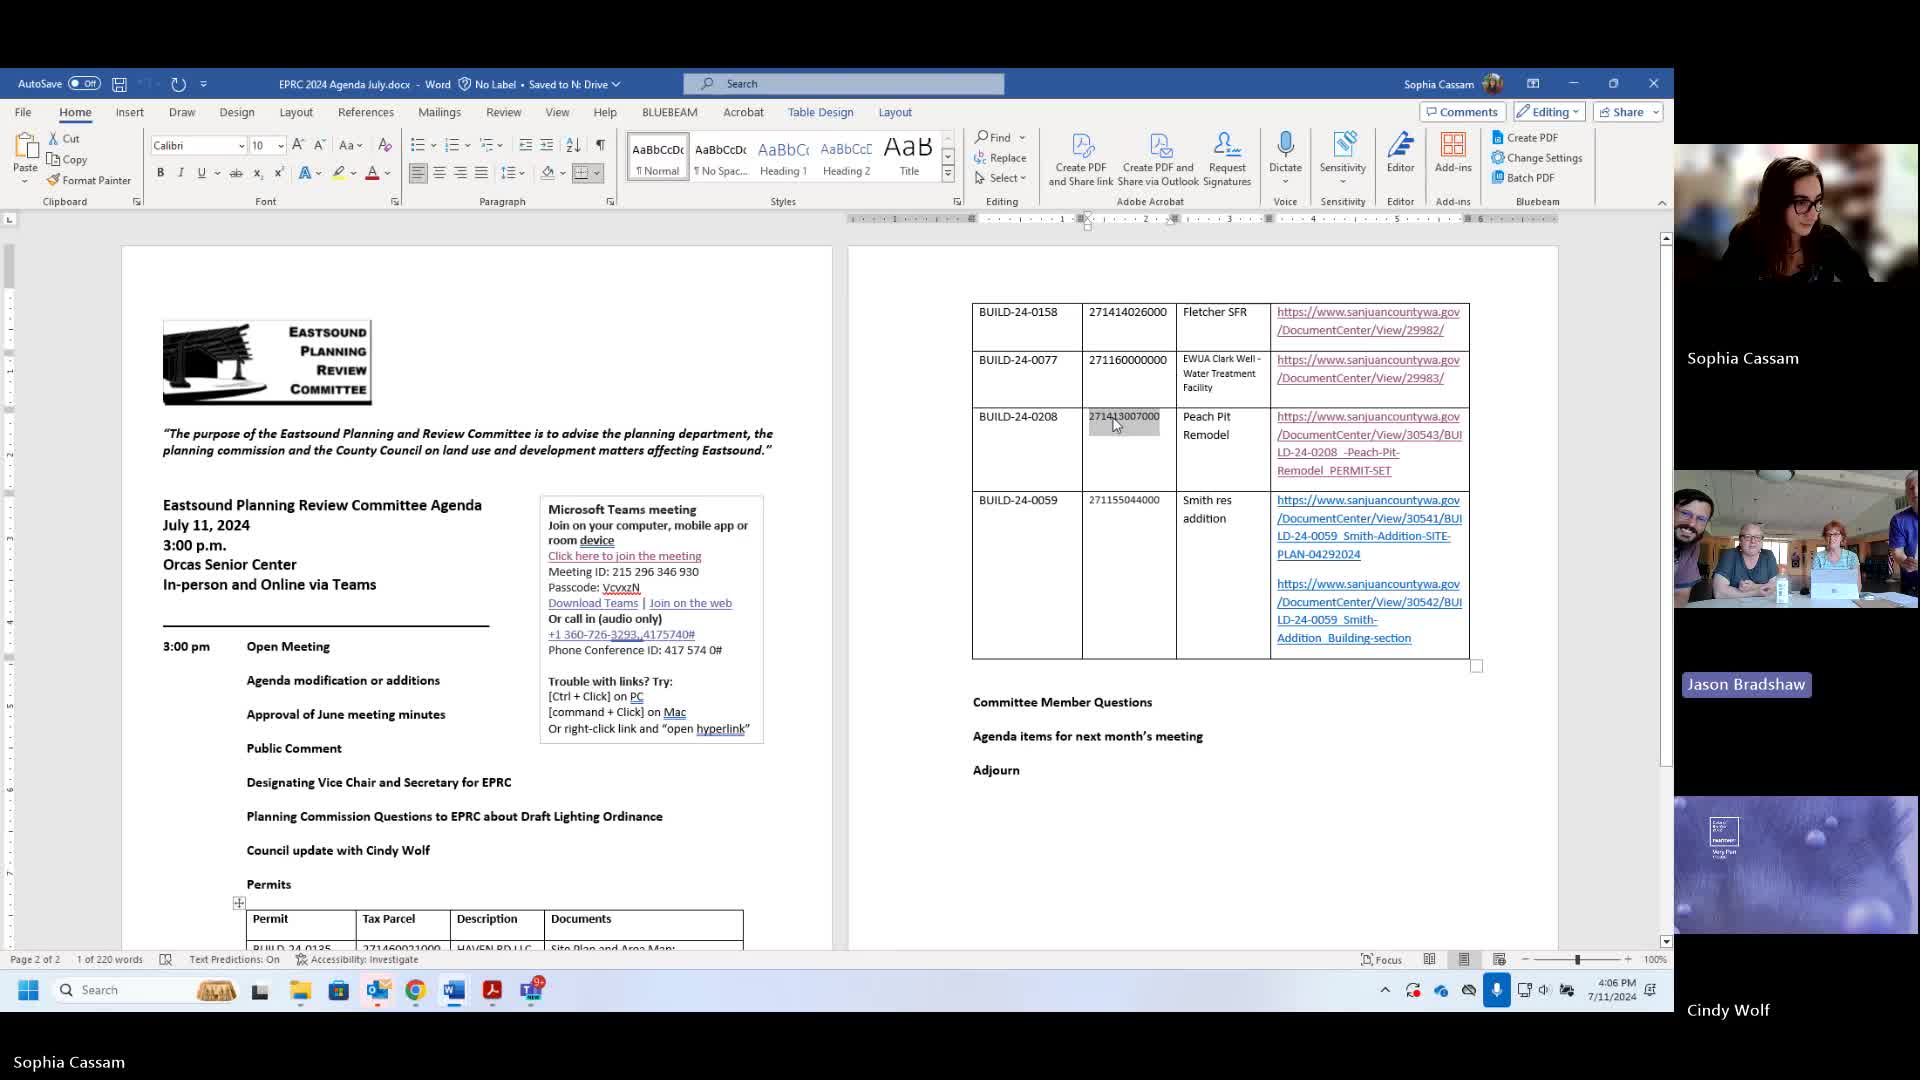Click the 'Click here to join the meeting' link
This screenshot has height=1080, width=1920.
tap(624, 556)
